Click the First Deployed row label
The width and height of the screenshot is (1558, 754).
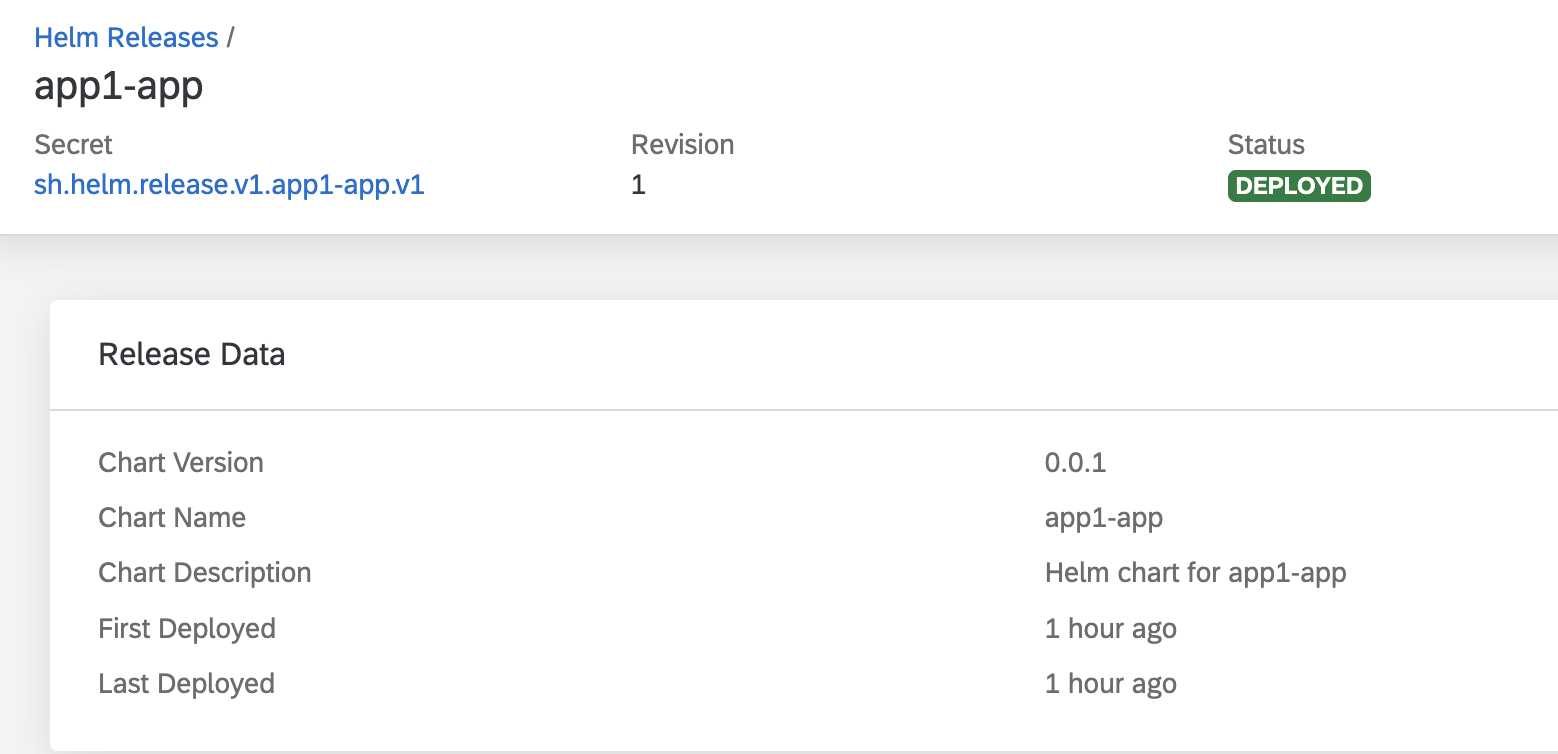tap(186, 628)
